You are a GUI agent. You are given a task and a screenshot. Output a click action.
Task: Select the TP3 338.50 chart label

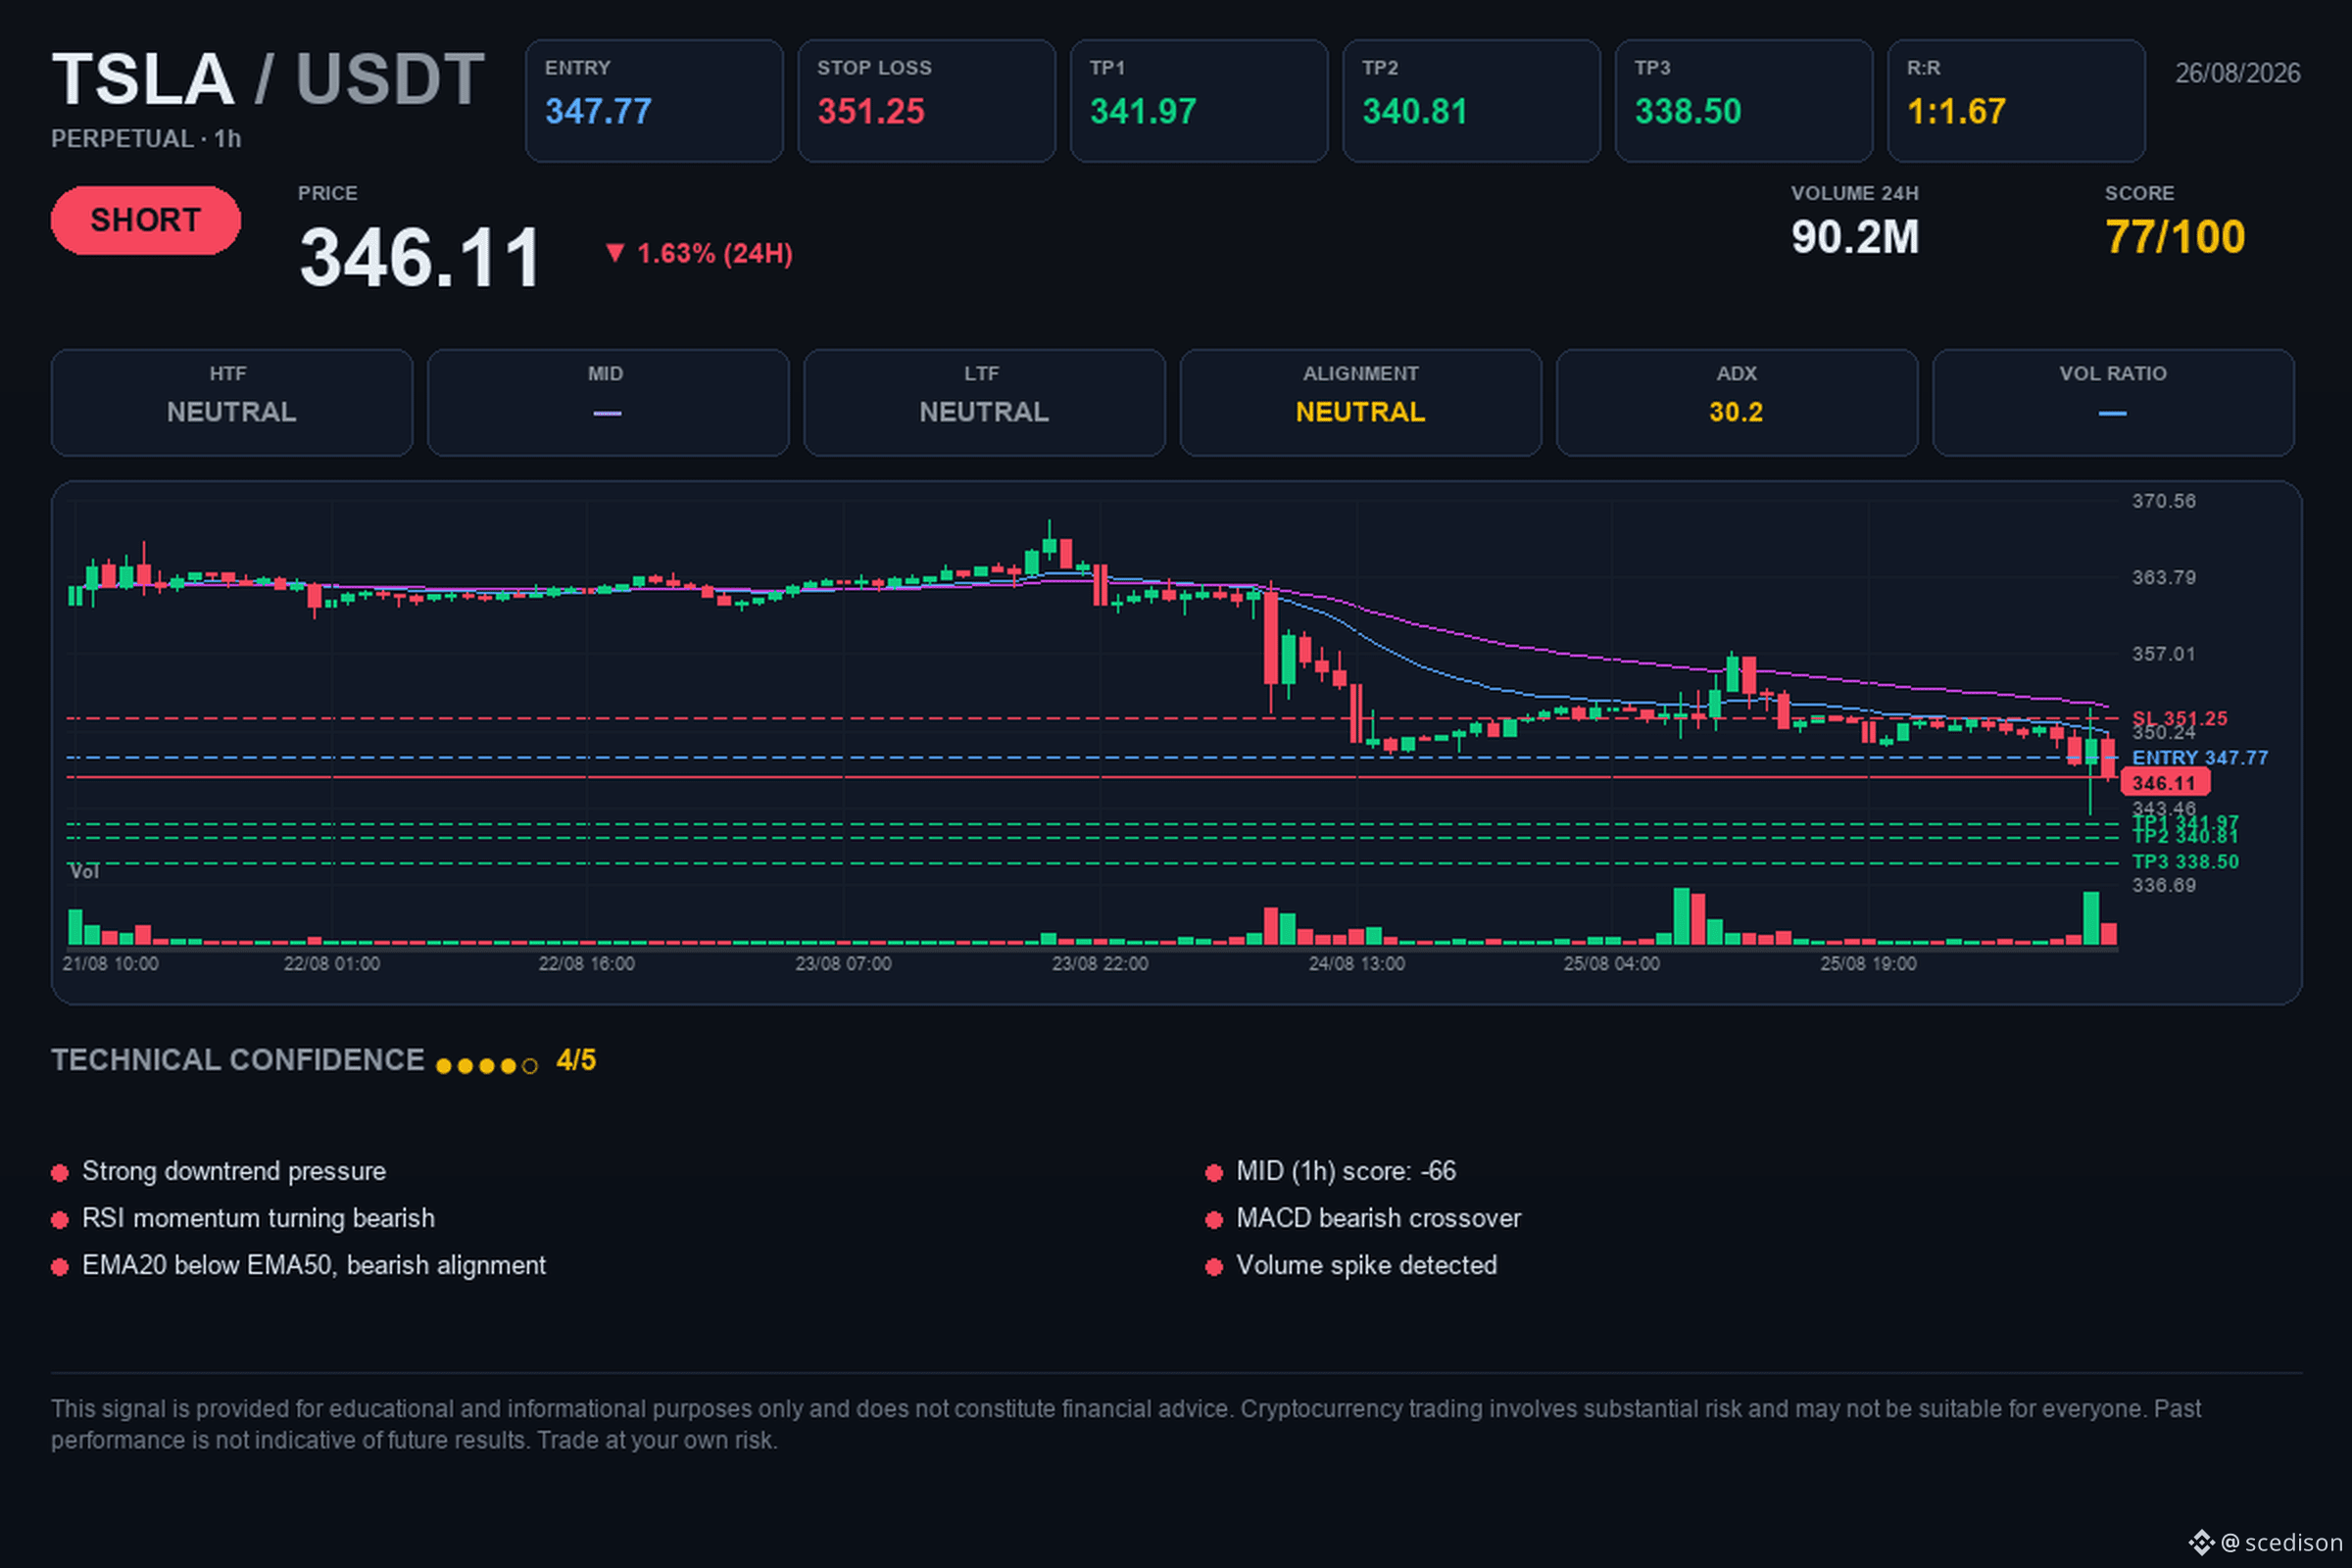click(x=2185, y=862)
